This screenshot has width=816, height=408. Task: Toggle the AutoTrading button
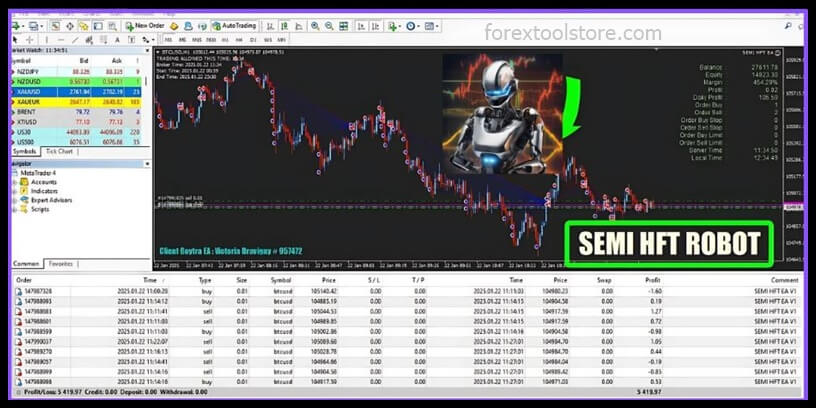click(x=234, y=26)
